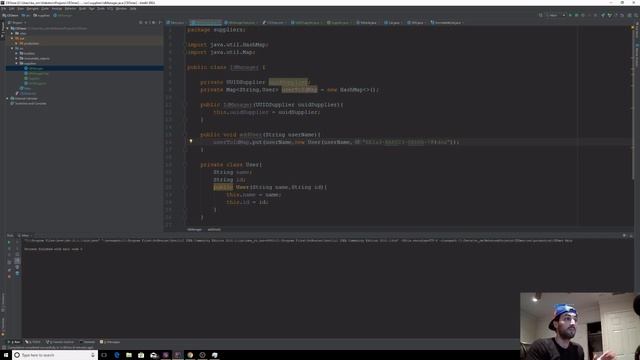Select the highlighted IdManager file in tree
Viewport: 640px width, 360px height.
point(84,68)
